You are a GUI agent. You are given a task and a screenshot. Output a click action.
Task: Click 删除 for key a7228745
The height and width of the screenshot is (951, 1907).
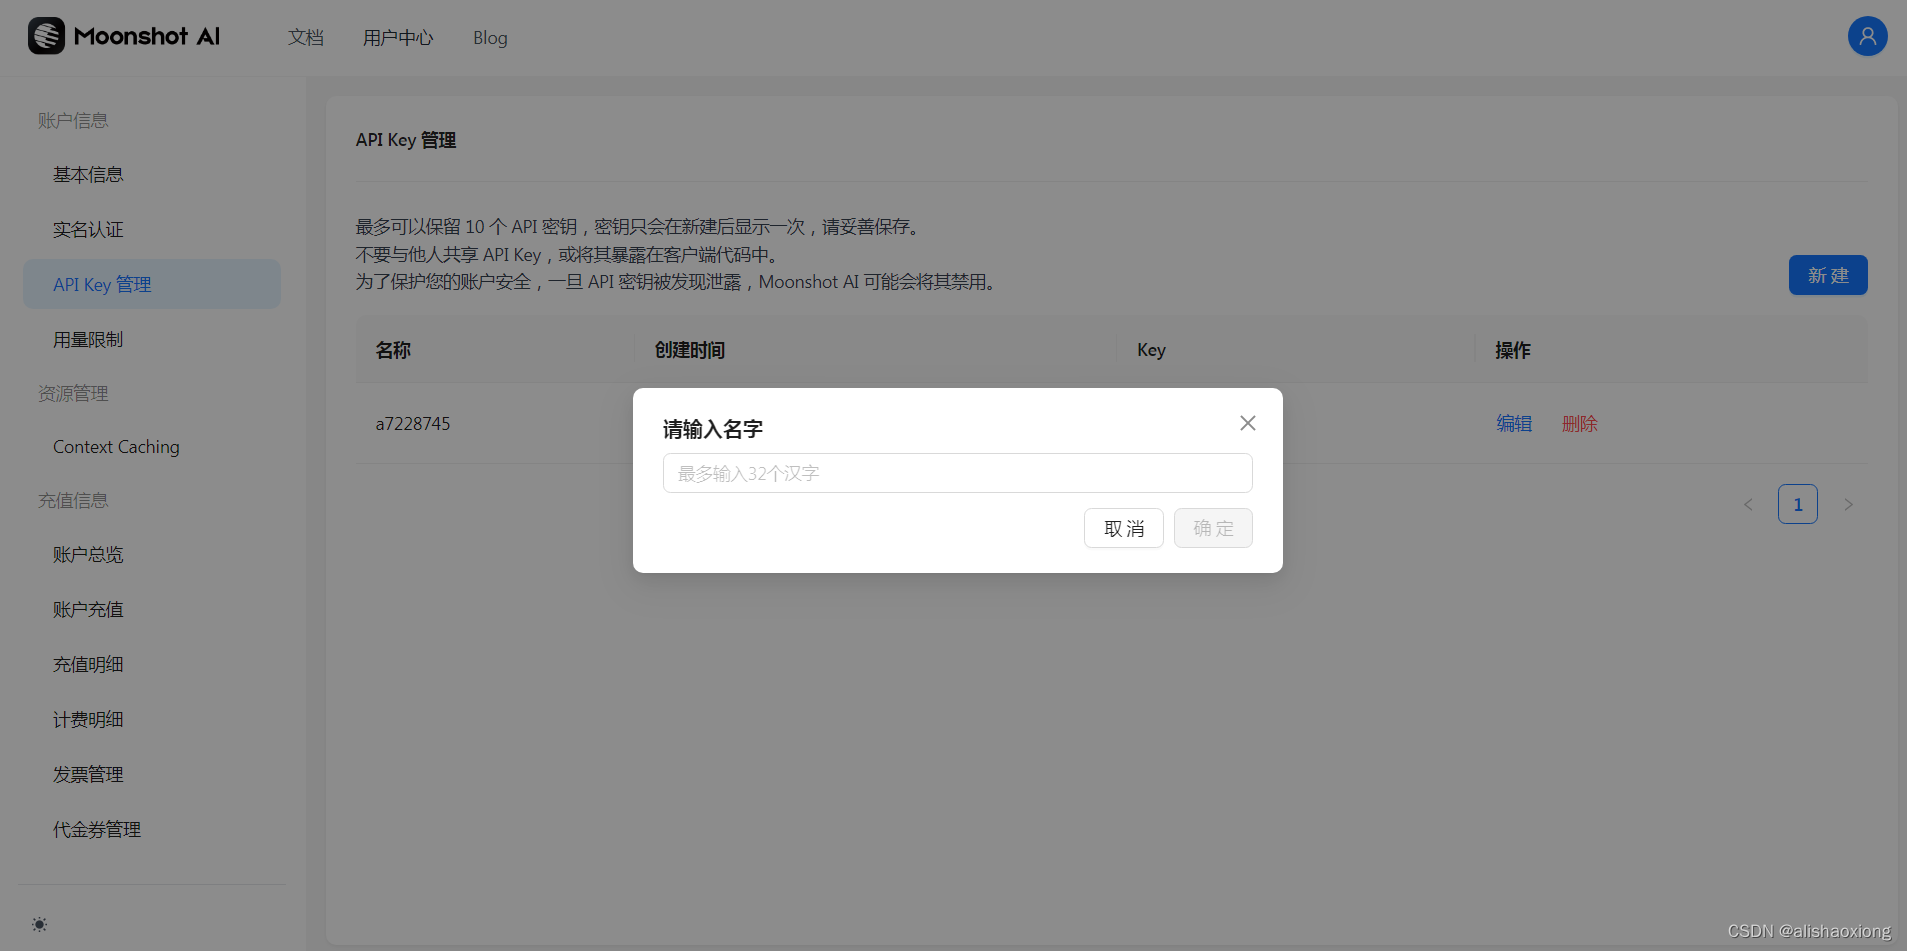click(1580, 423)
